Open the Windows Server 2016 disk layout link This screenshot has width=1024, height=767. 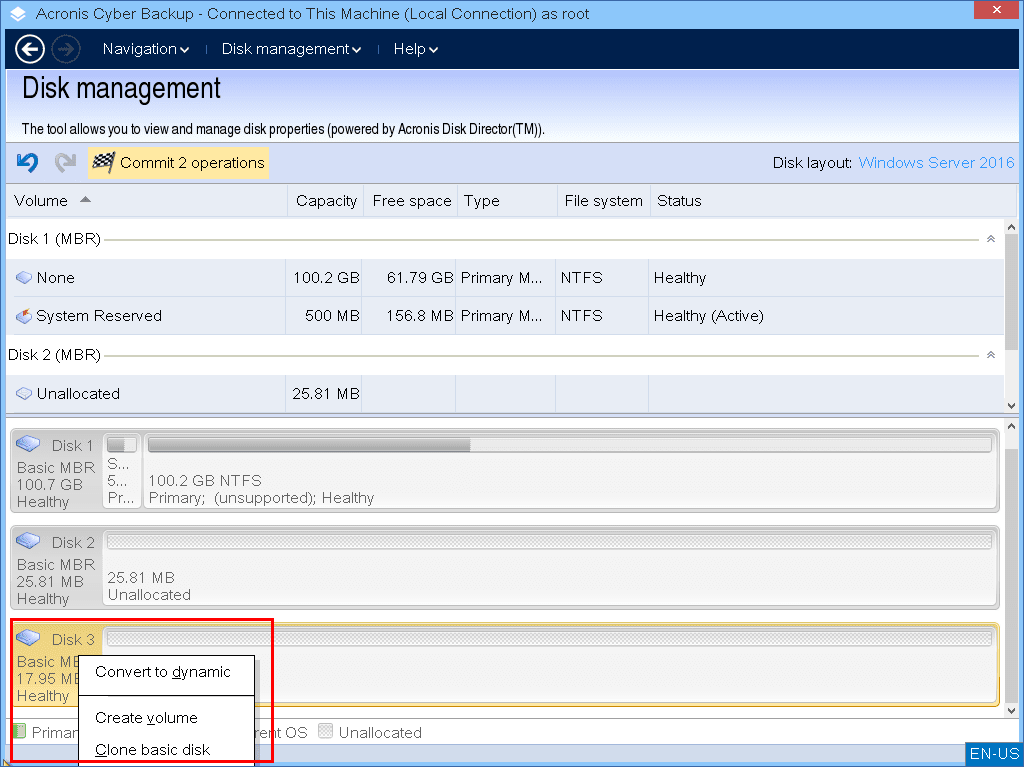pyautogui.click(x=936, y=163)
